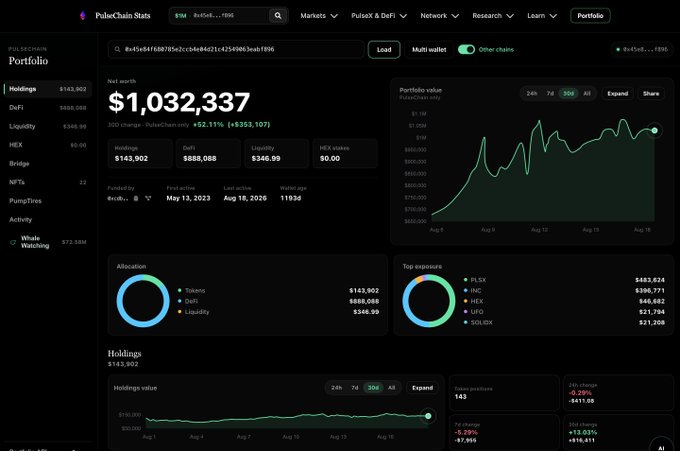Click the net worth $1,032,337 value
This screenshot has width=680, height=451.
(179, 102)
